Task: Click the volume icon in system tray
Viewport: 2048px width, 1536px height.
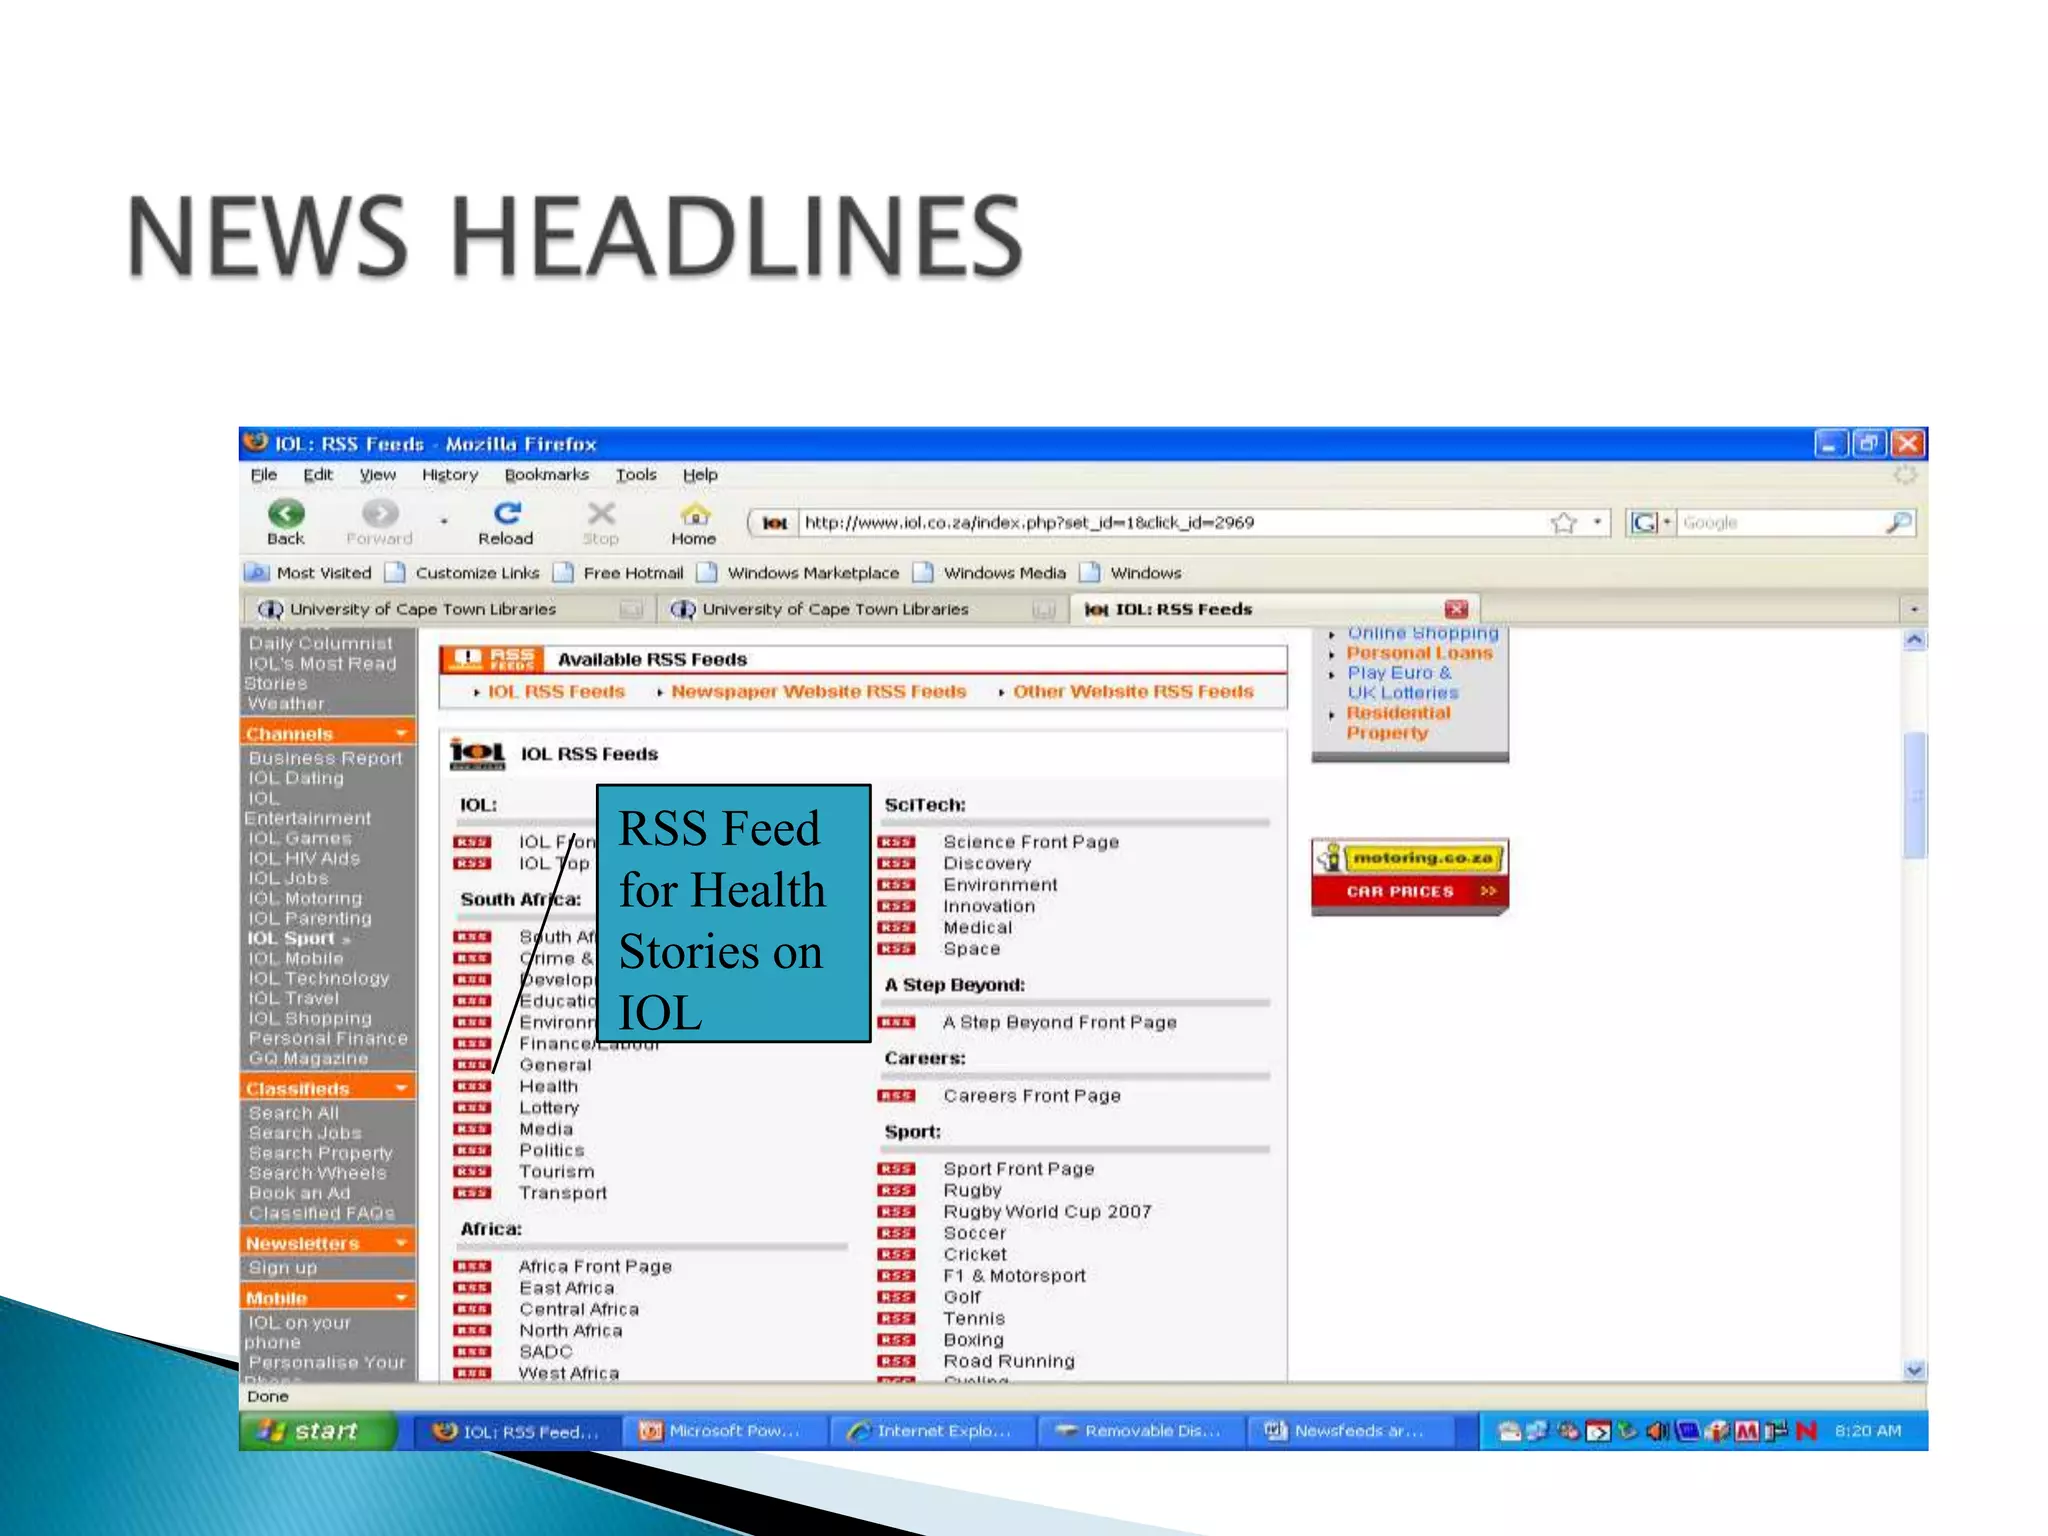Action: click(x=1656, y=1431)
